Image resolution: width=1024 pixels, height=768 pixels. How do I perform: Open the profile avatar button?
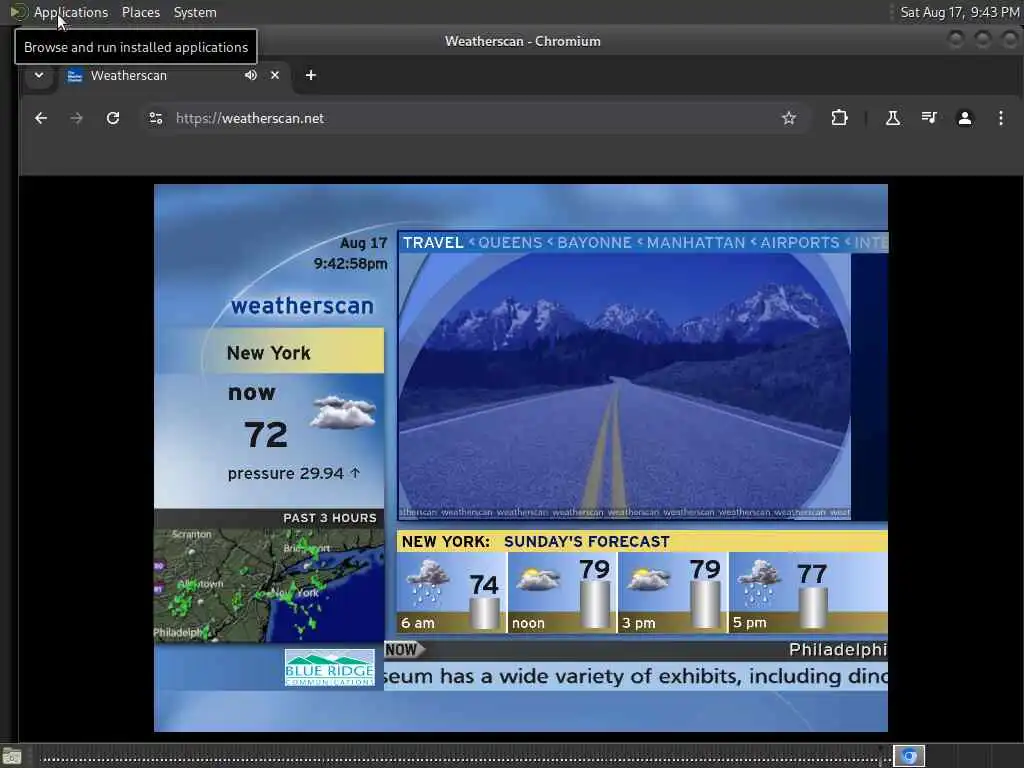pyautogui.click(x=965, y=118)
